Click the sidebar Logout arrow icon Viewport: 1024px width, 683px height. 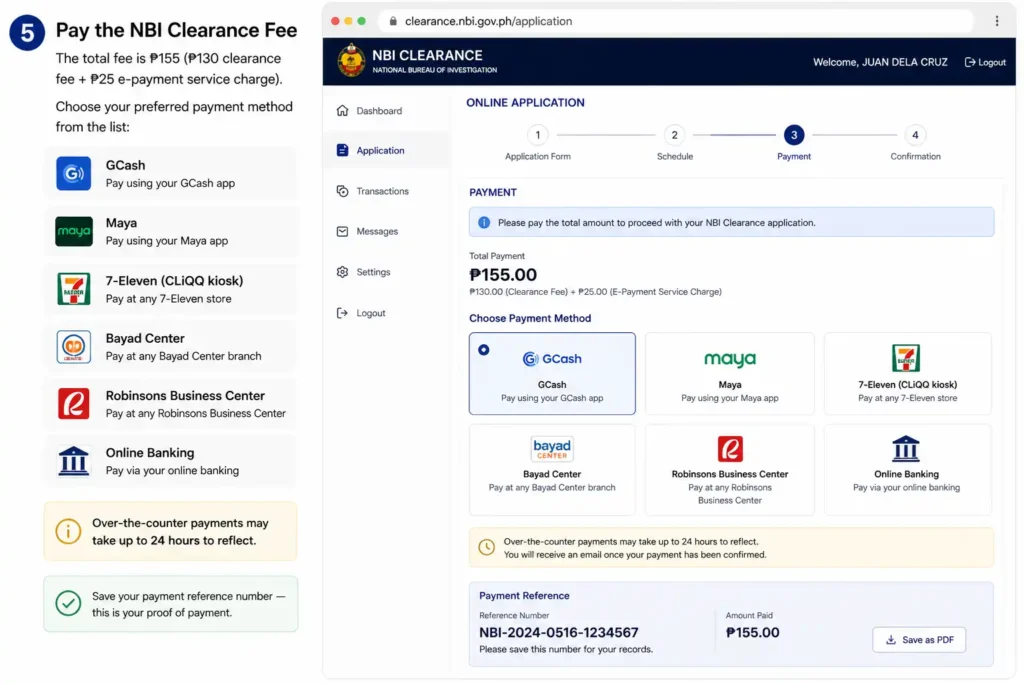342,313
